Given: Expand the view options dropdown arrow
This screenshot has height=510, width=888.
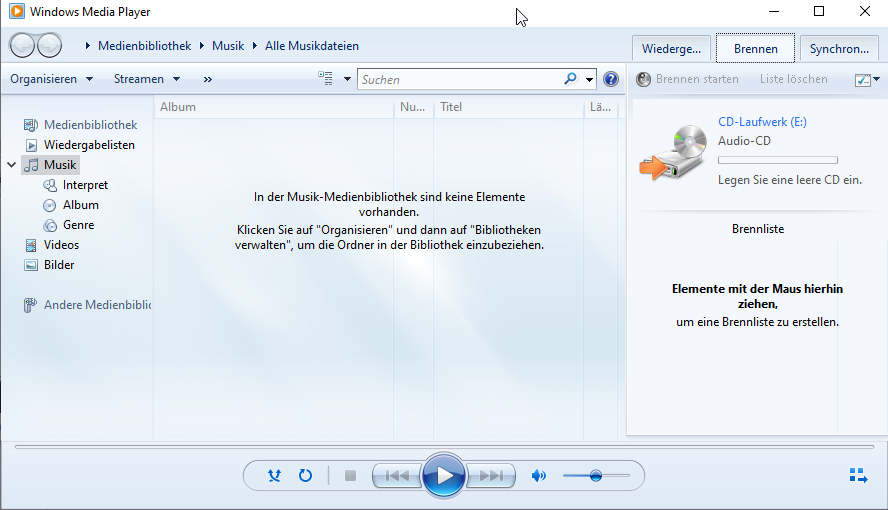Looking at the screenshot, I should [347, 79].
